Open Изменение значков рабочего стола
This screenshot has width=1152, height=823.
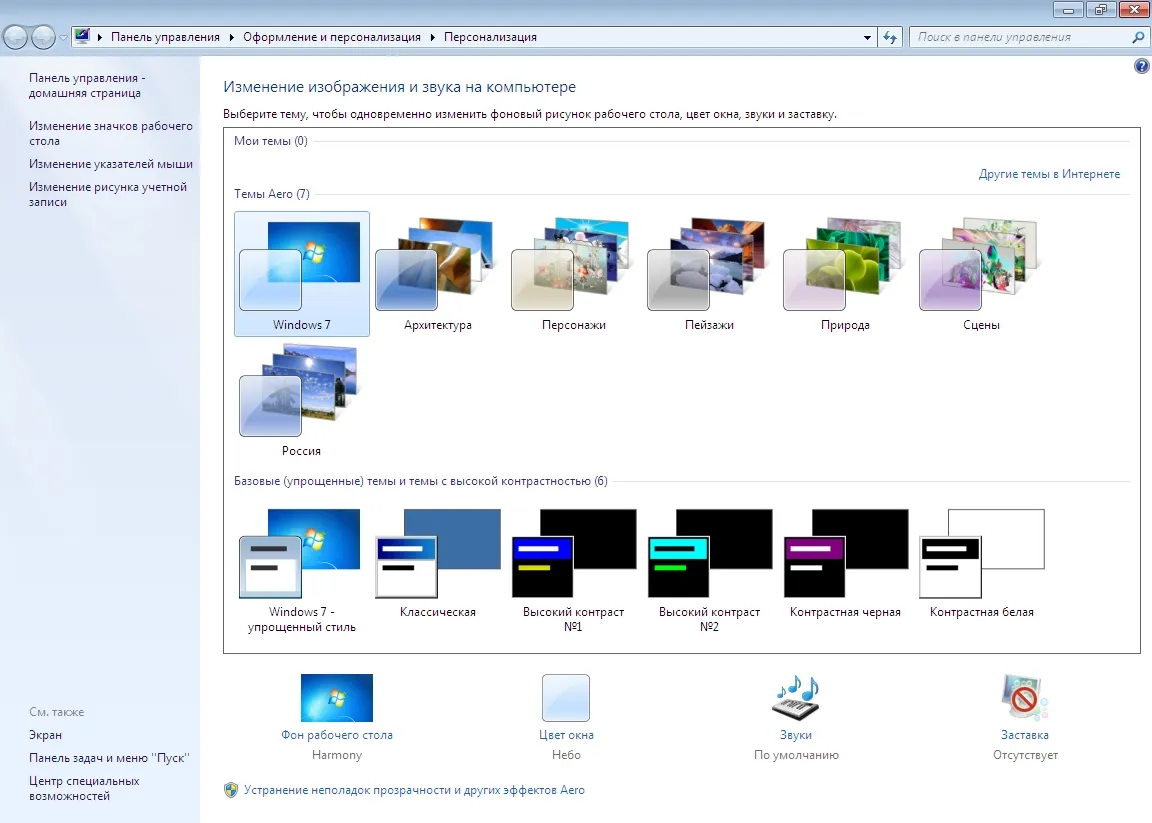pos(111,133)
